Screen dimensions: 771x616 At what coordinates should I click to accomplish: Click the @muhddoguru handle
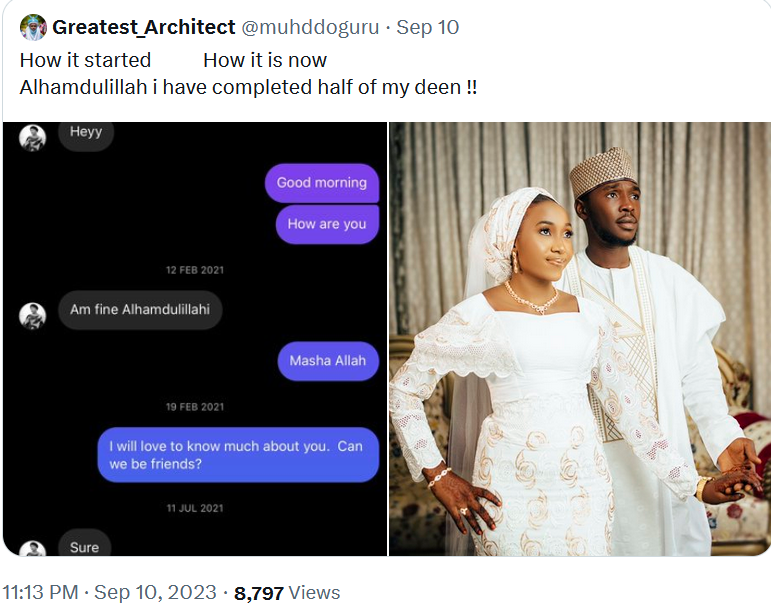click(x=310, y=27)
